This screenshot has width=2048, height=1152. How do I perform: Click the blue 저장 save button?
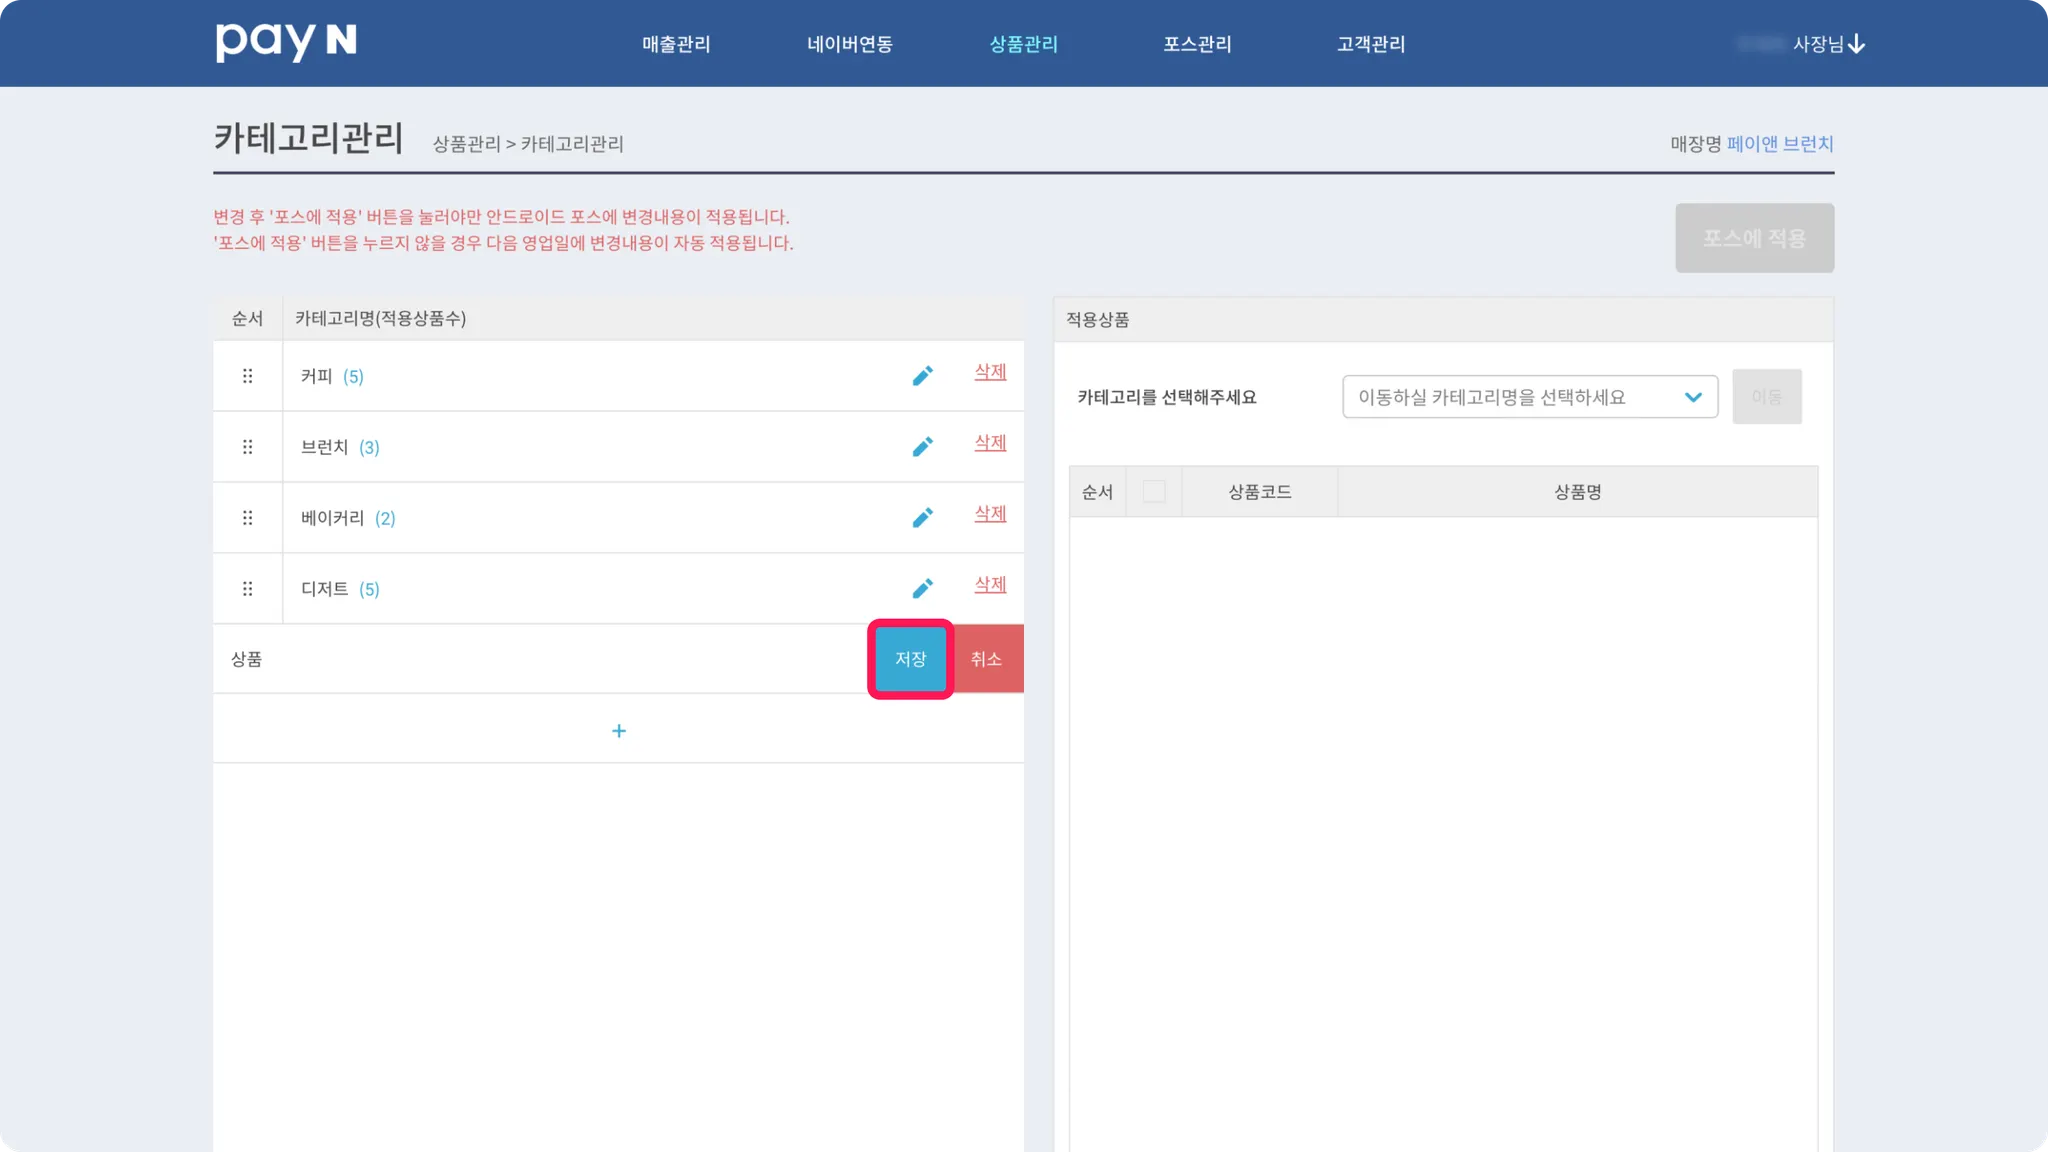(x=910, y=659)
